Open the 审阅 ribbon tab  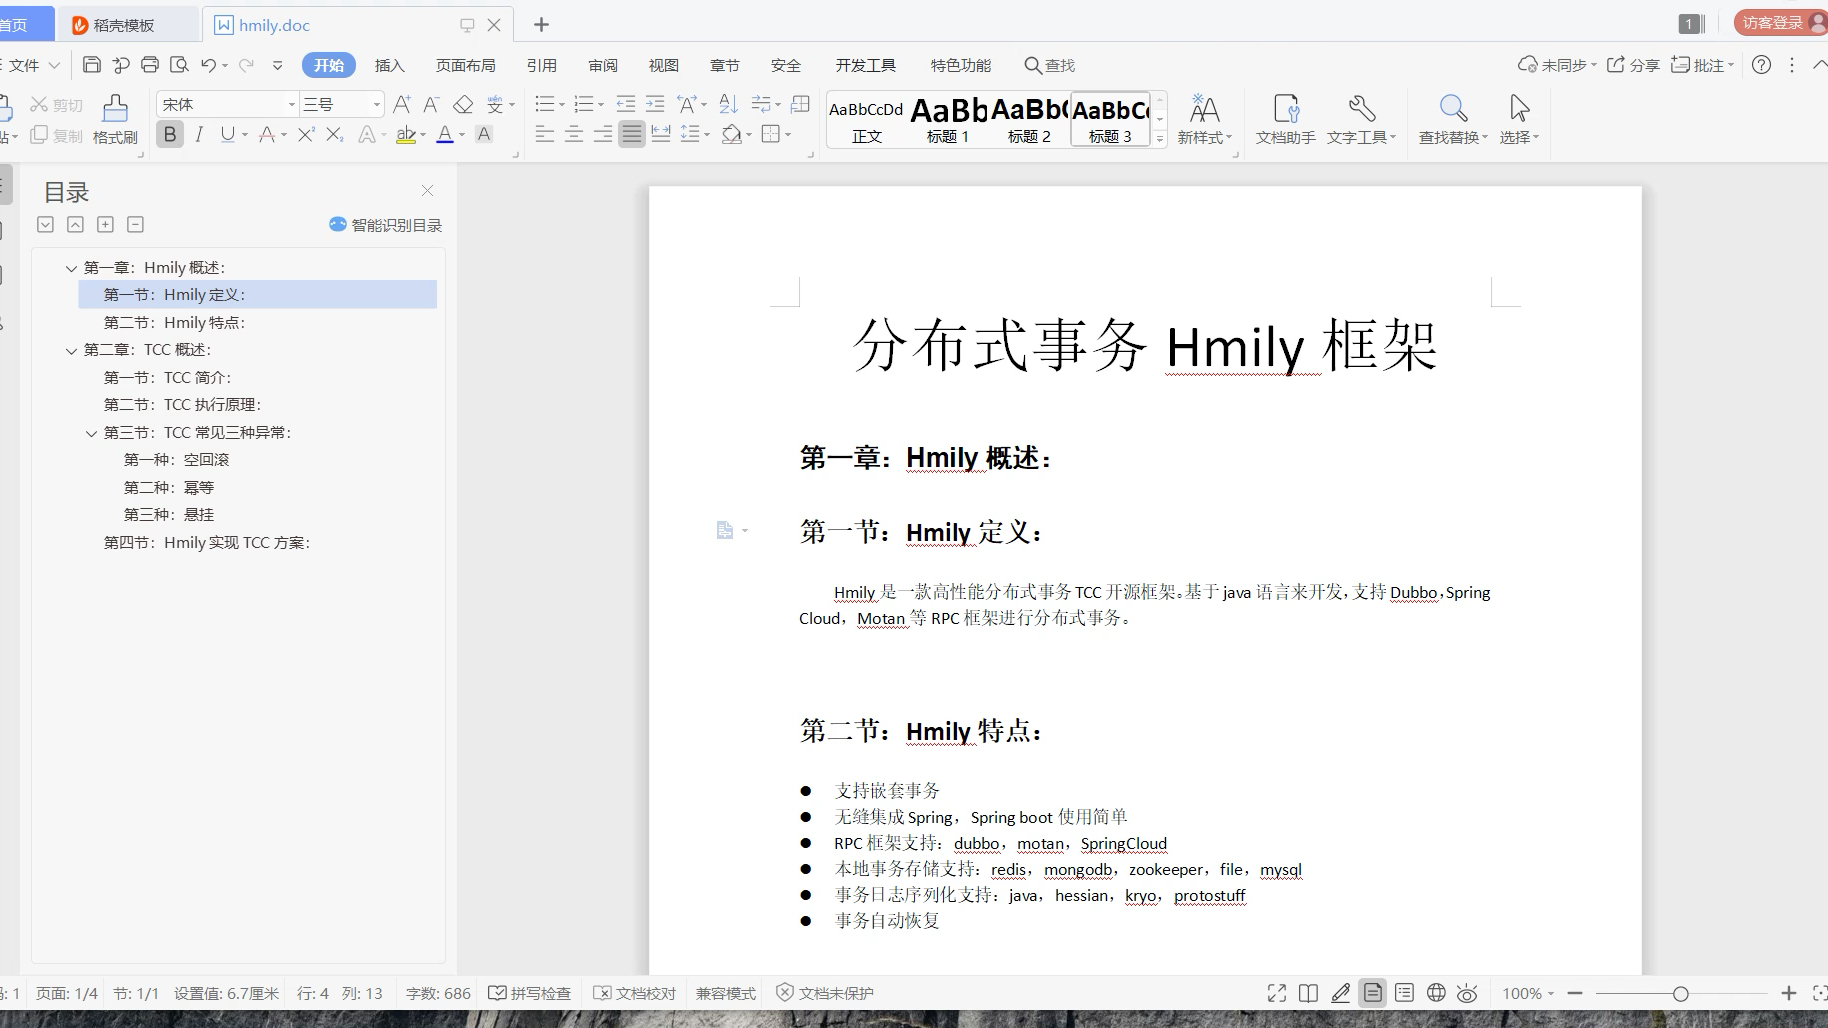[x=603, y=65]
